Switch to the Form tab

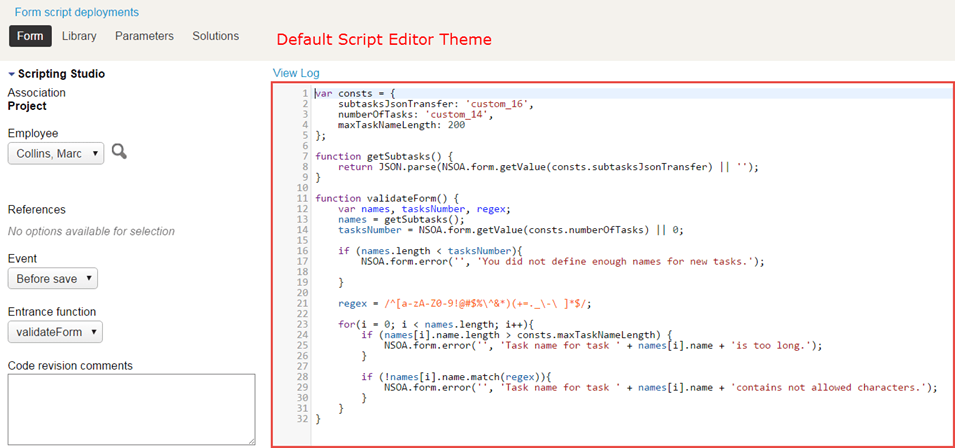30,36
